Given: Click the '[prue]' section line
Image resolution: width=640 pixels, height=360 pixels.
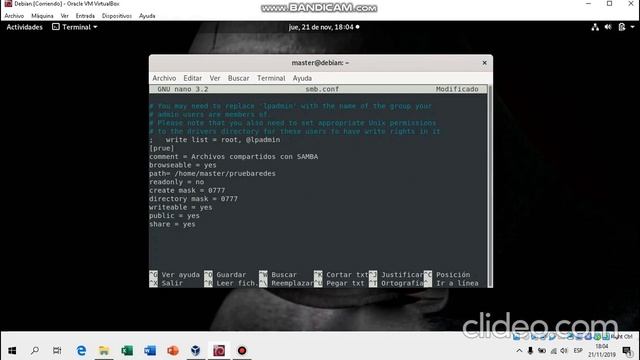Looking at the screenshot, I should pyautogui.click(x=162, y=148).
